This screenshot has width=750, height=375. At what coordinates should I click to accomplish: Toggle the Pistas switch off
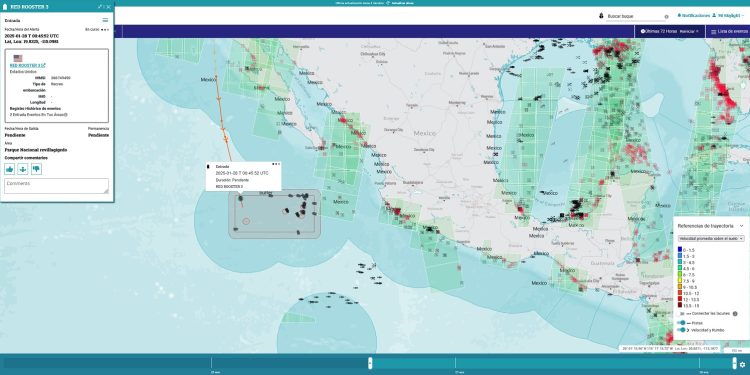(x=682, y=323)
